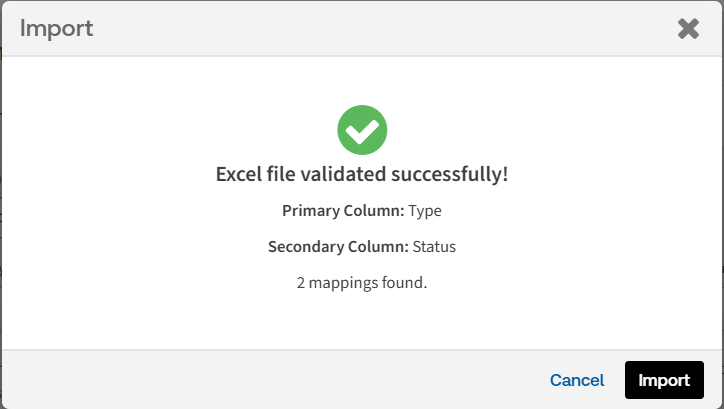This screenshot has height=409, width=724.
Task: Click the 'Primary Column:' label
Action: pyautogui.click(x=343, y=211)
